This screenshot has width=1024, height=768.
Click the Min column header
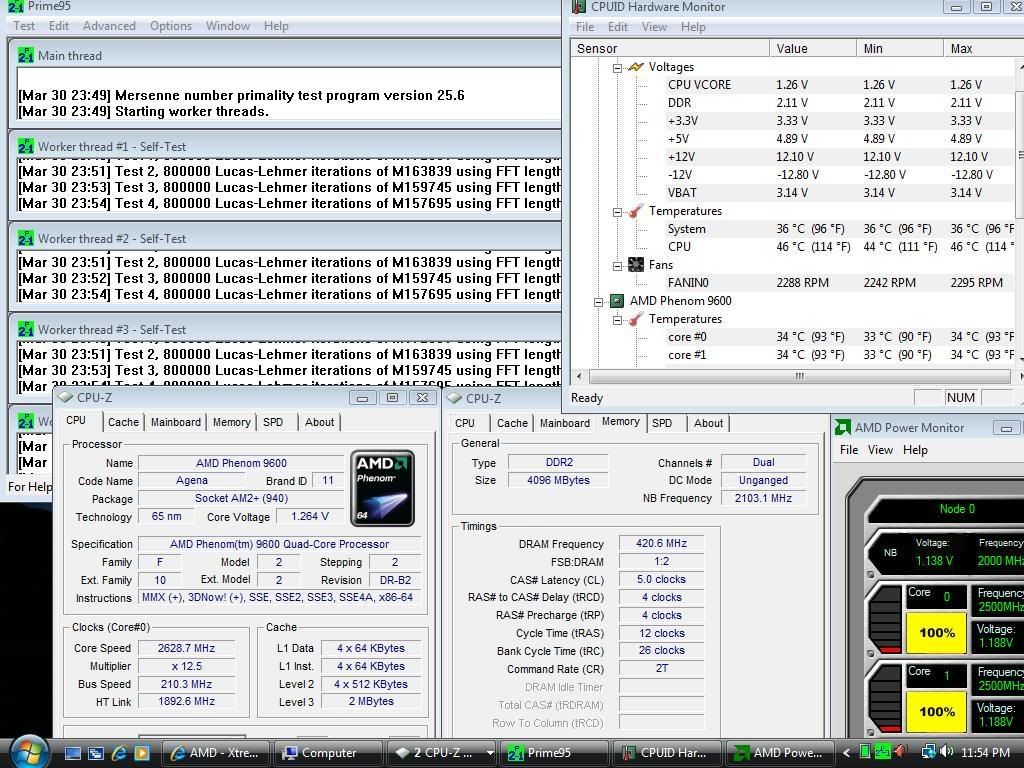(x=899, y=48)
